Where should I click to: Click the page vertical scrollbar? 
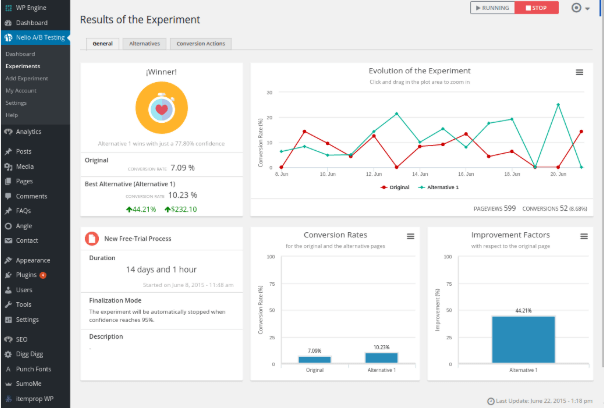click(601, 193)
